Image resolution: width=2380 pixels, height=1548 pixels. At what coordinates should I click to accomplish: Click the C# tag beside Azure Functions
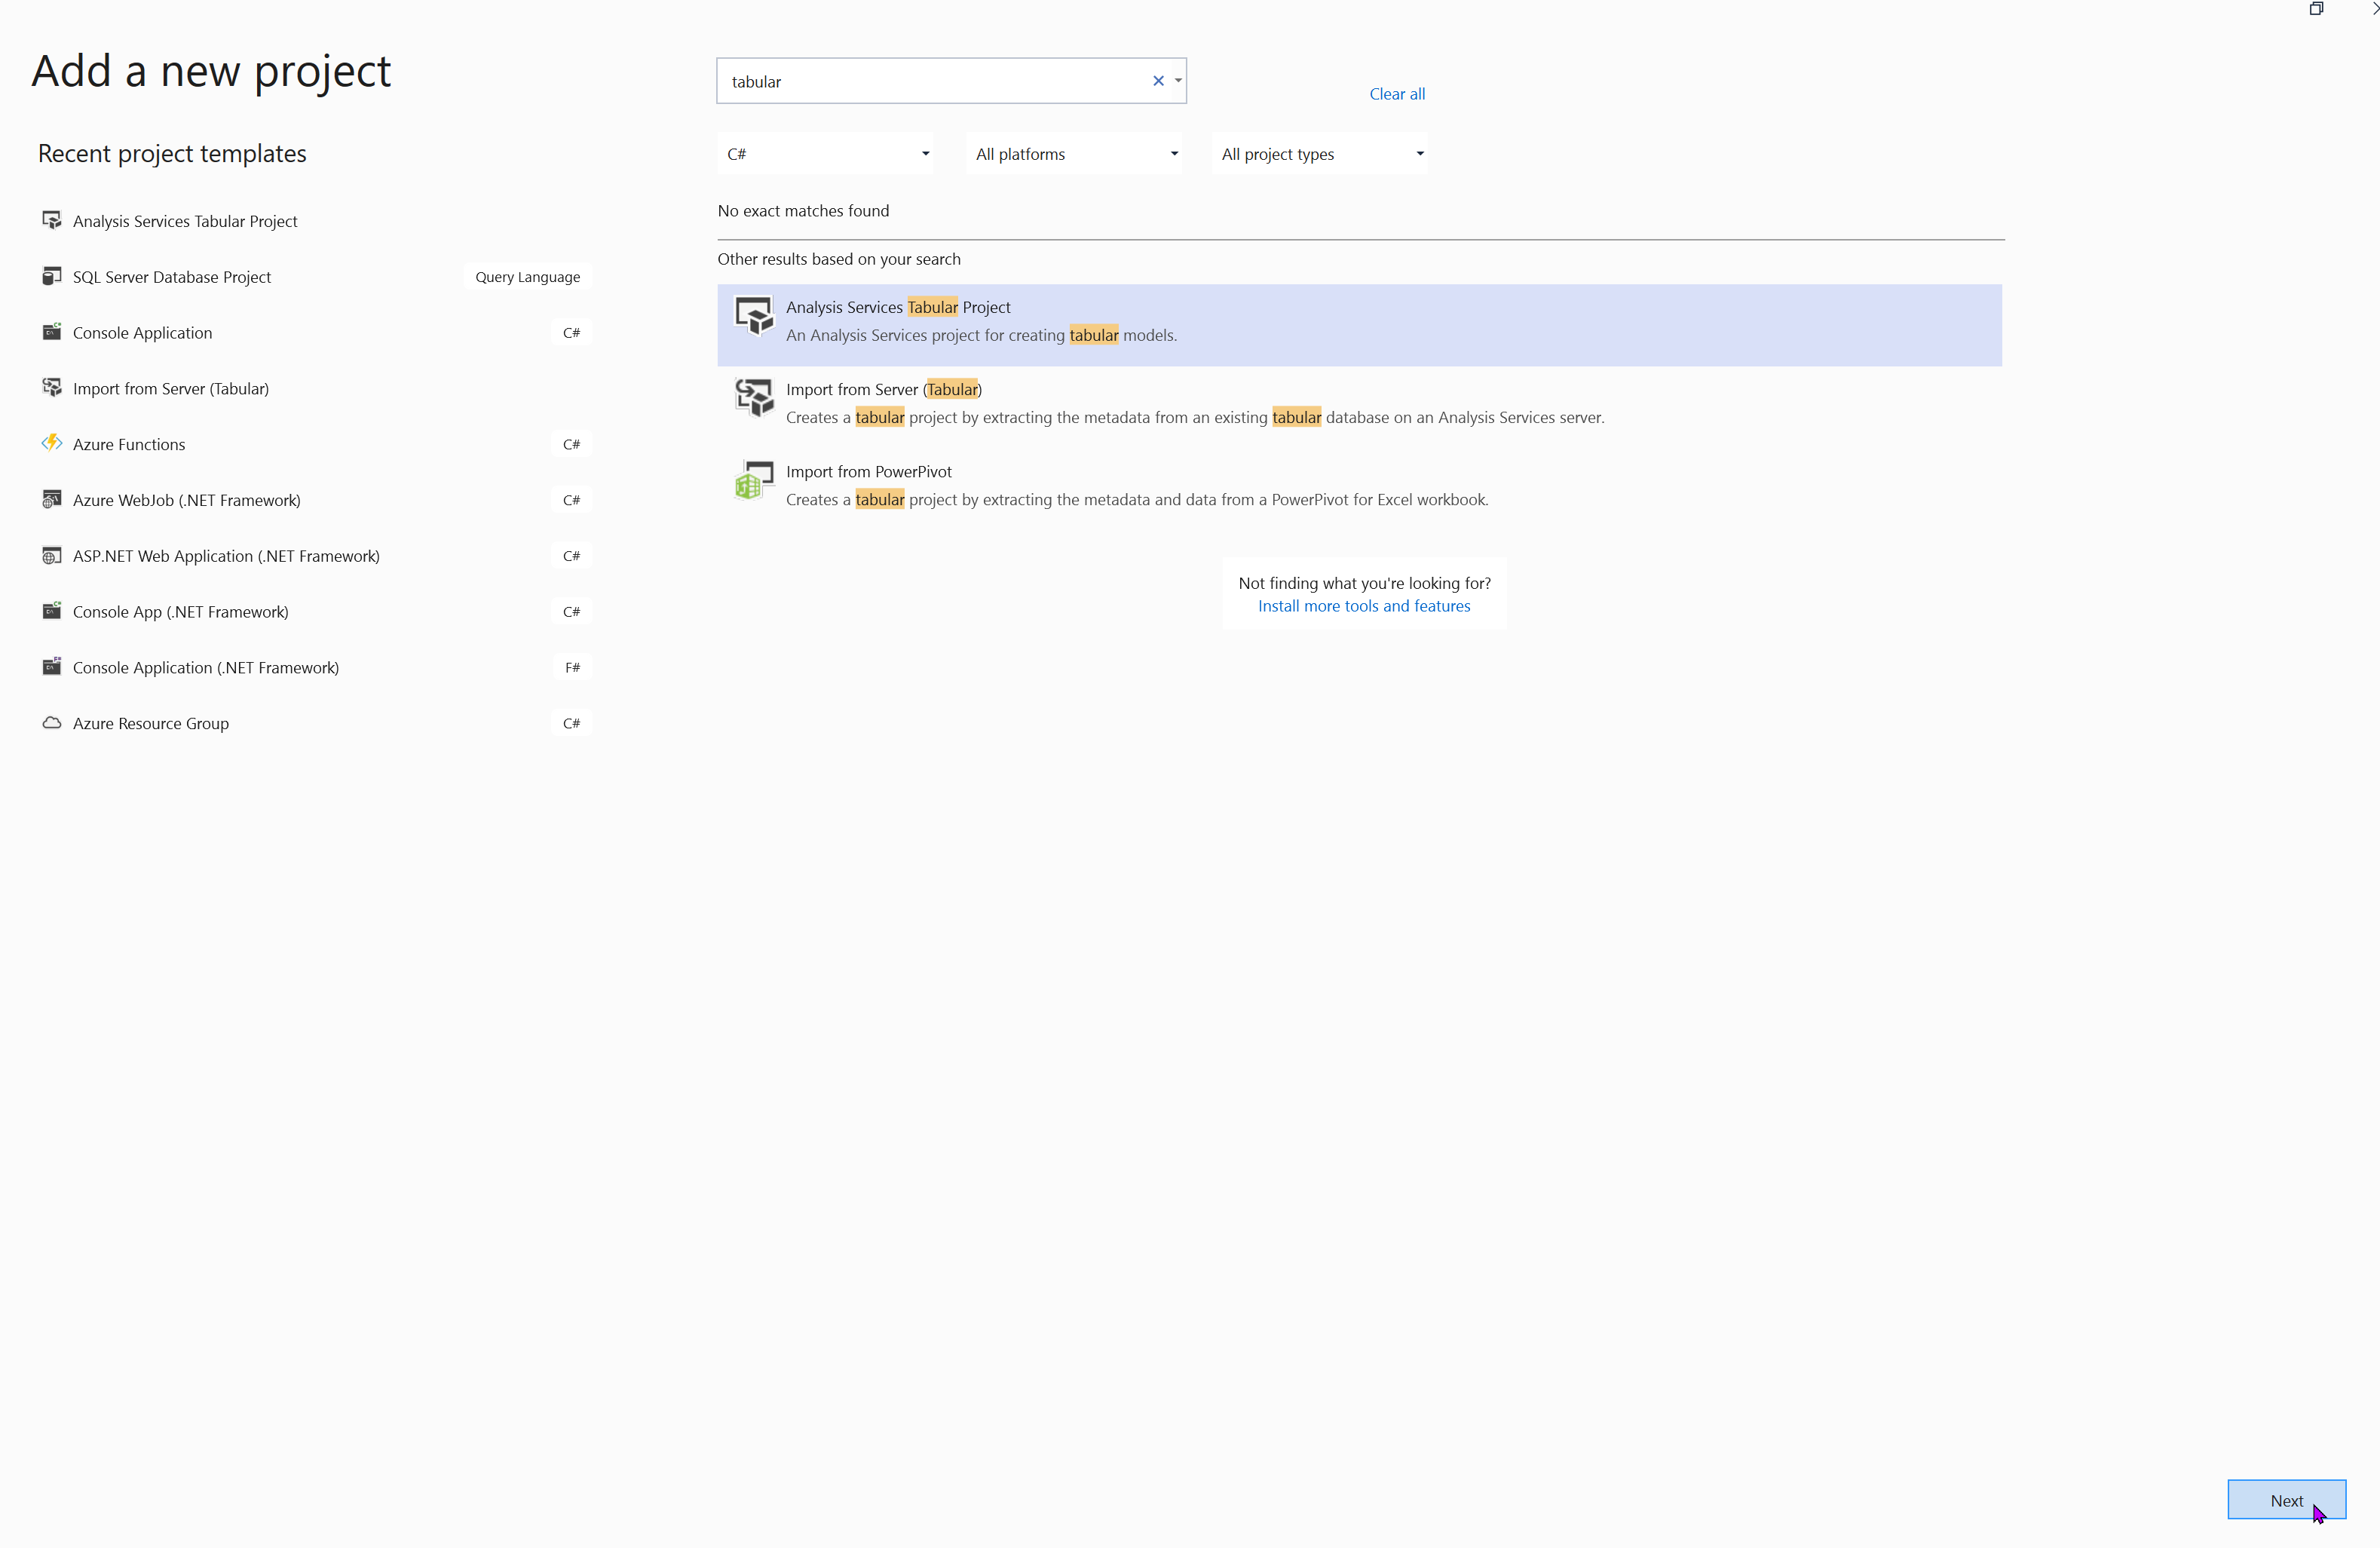(x=571, y=445)
